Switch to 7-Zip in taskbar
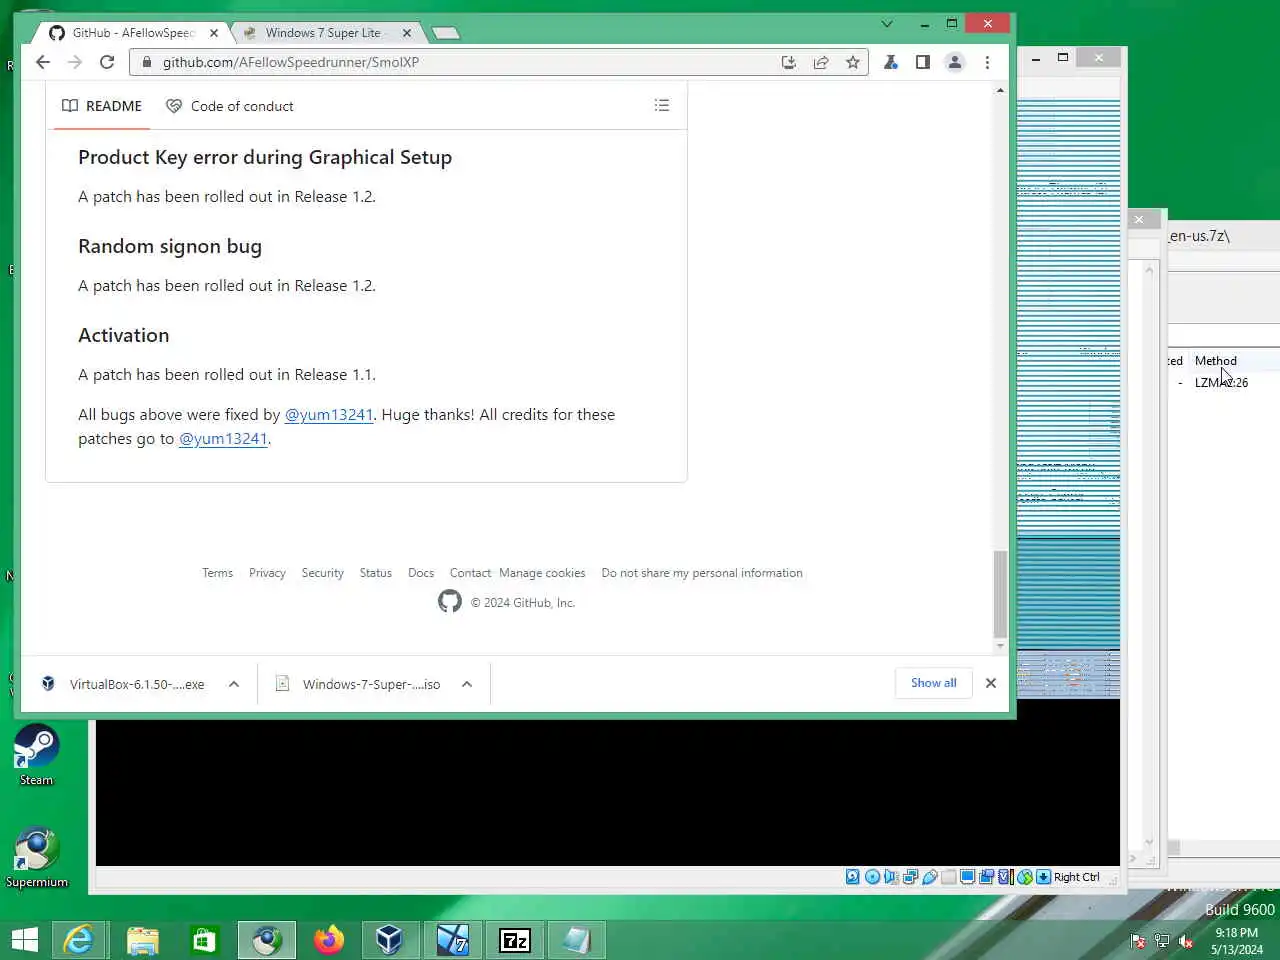Viewport: 1280px width, 960px height. 514,940
